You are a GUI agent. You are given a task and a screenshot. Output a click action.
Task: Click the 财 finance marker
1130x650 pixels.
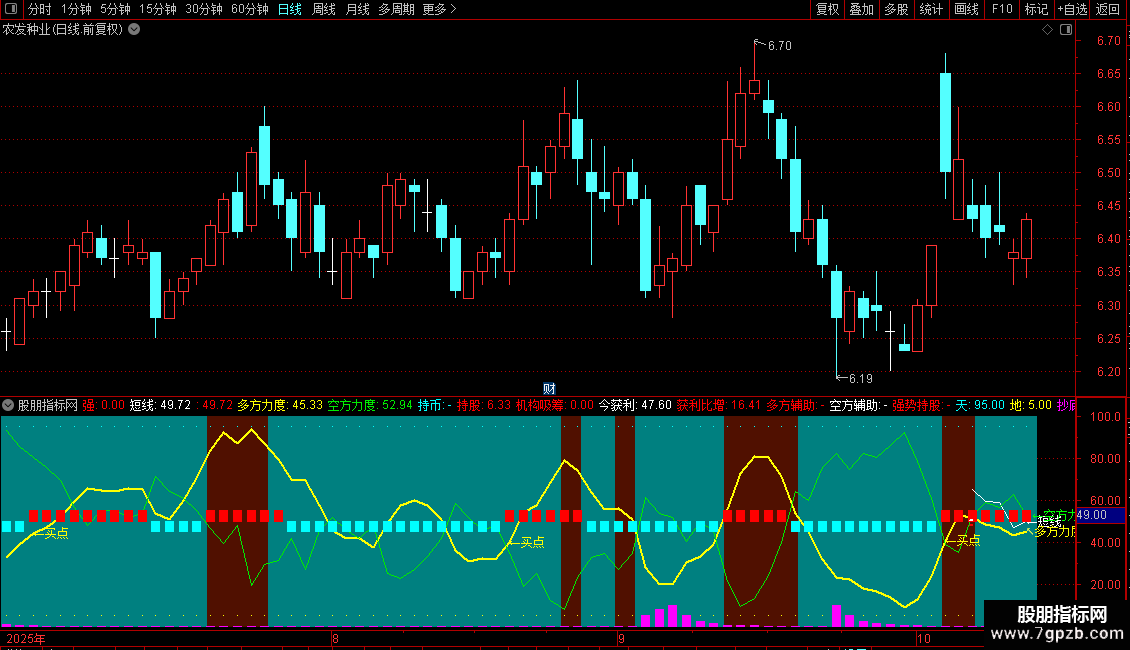point(549,388)
